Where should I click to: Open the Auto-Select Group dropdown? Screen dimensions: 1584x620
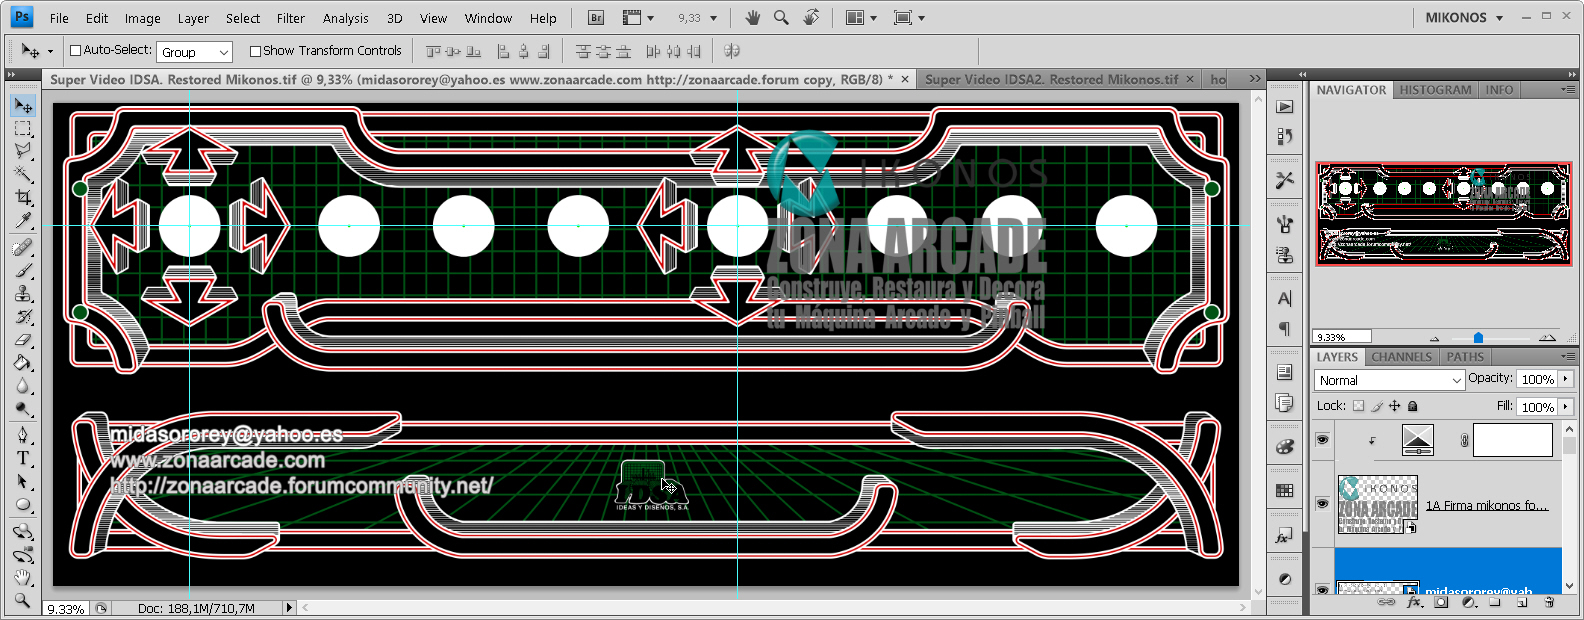point(195,52)
